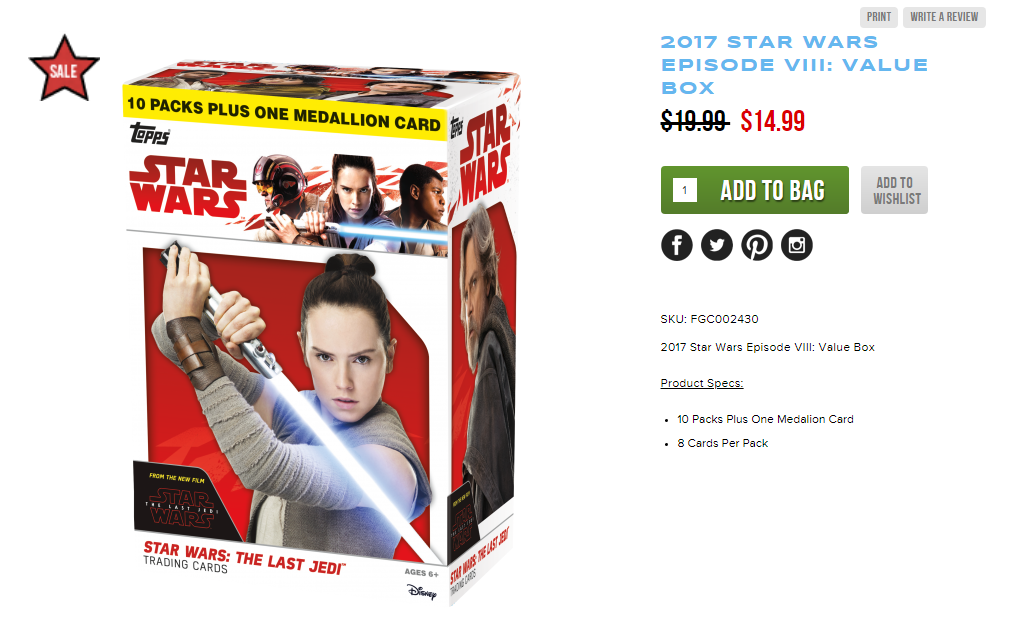The width and height of the screenshot is (1027, 622).
Task: Open the Product Specs link
Action: click(701, 383)
